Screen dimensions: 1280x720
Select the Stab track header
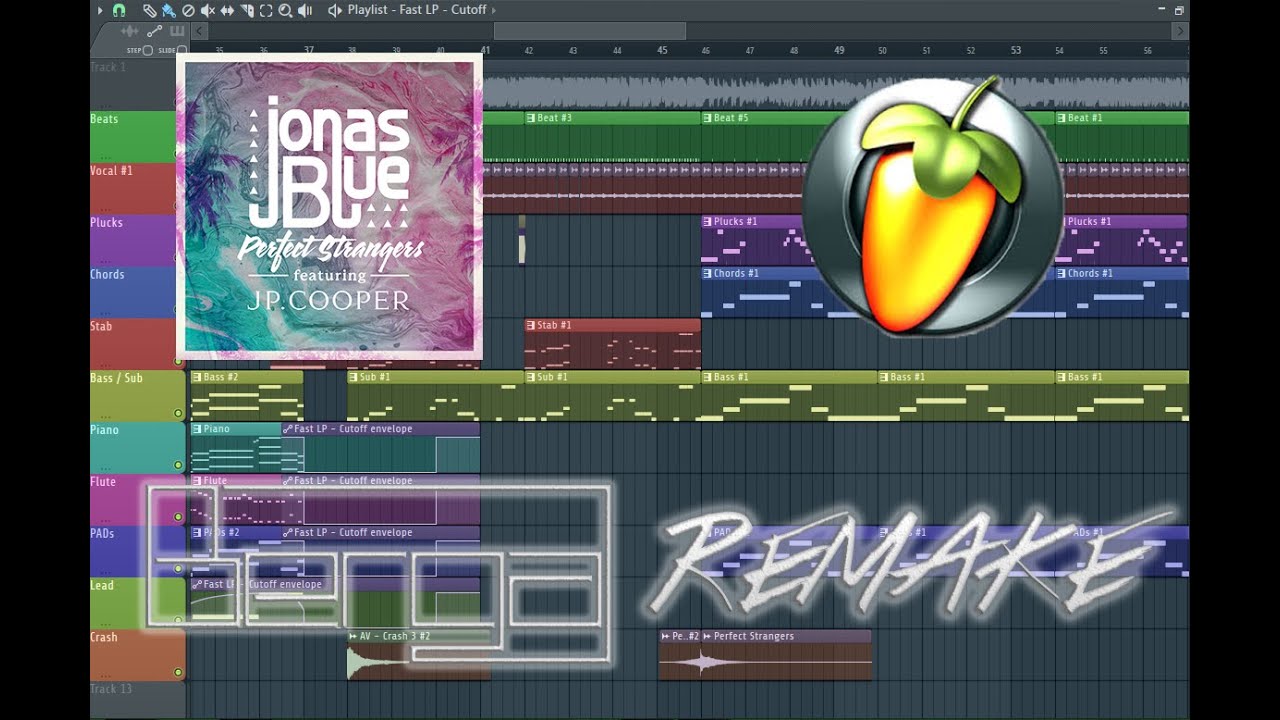tap(138, 345)
